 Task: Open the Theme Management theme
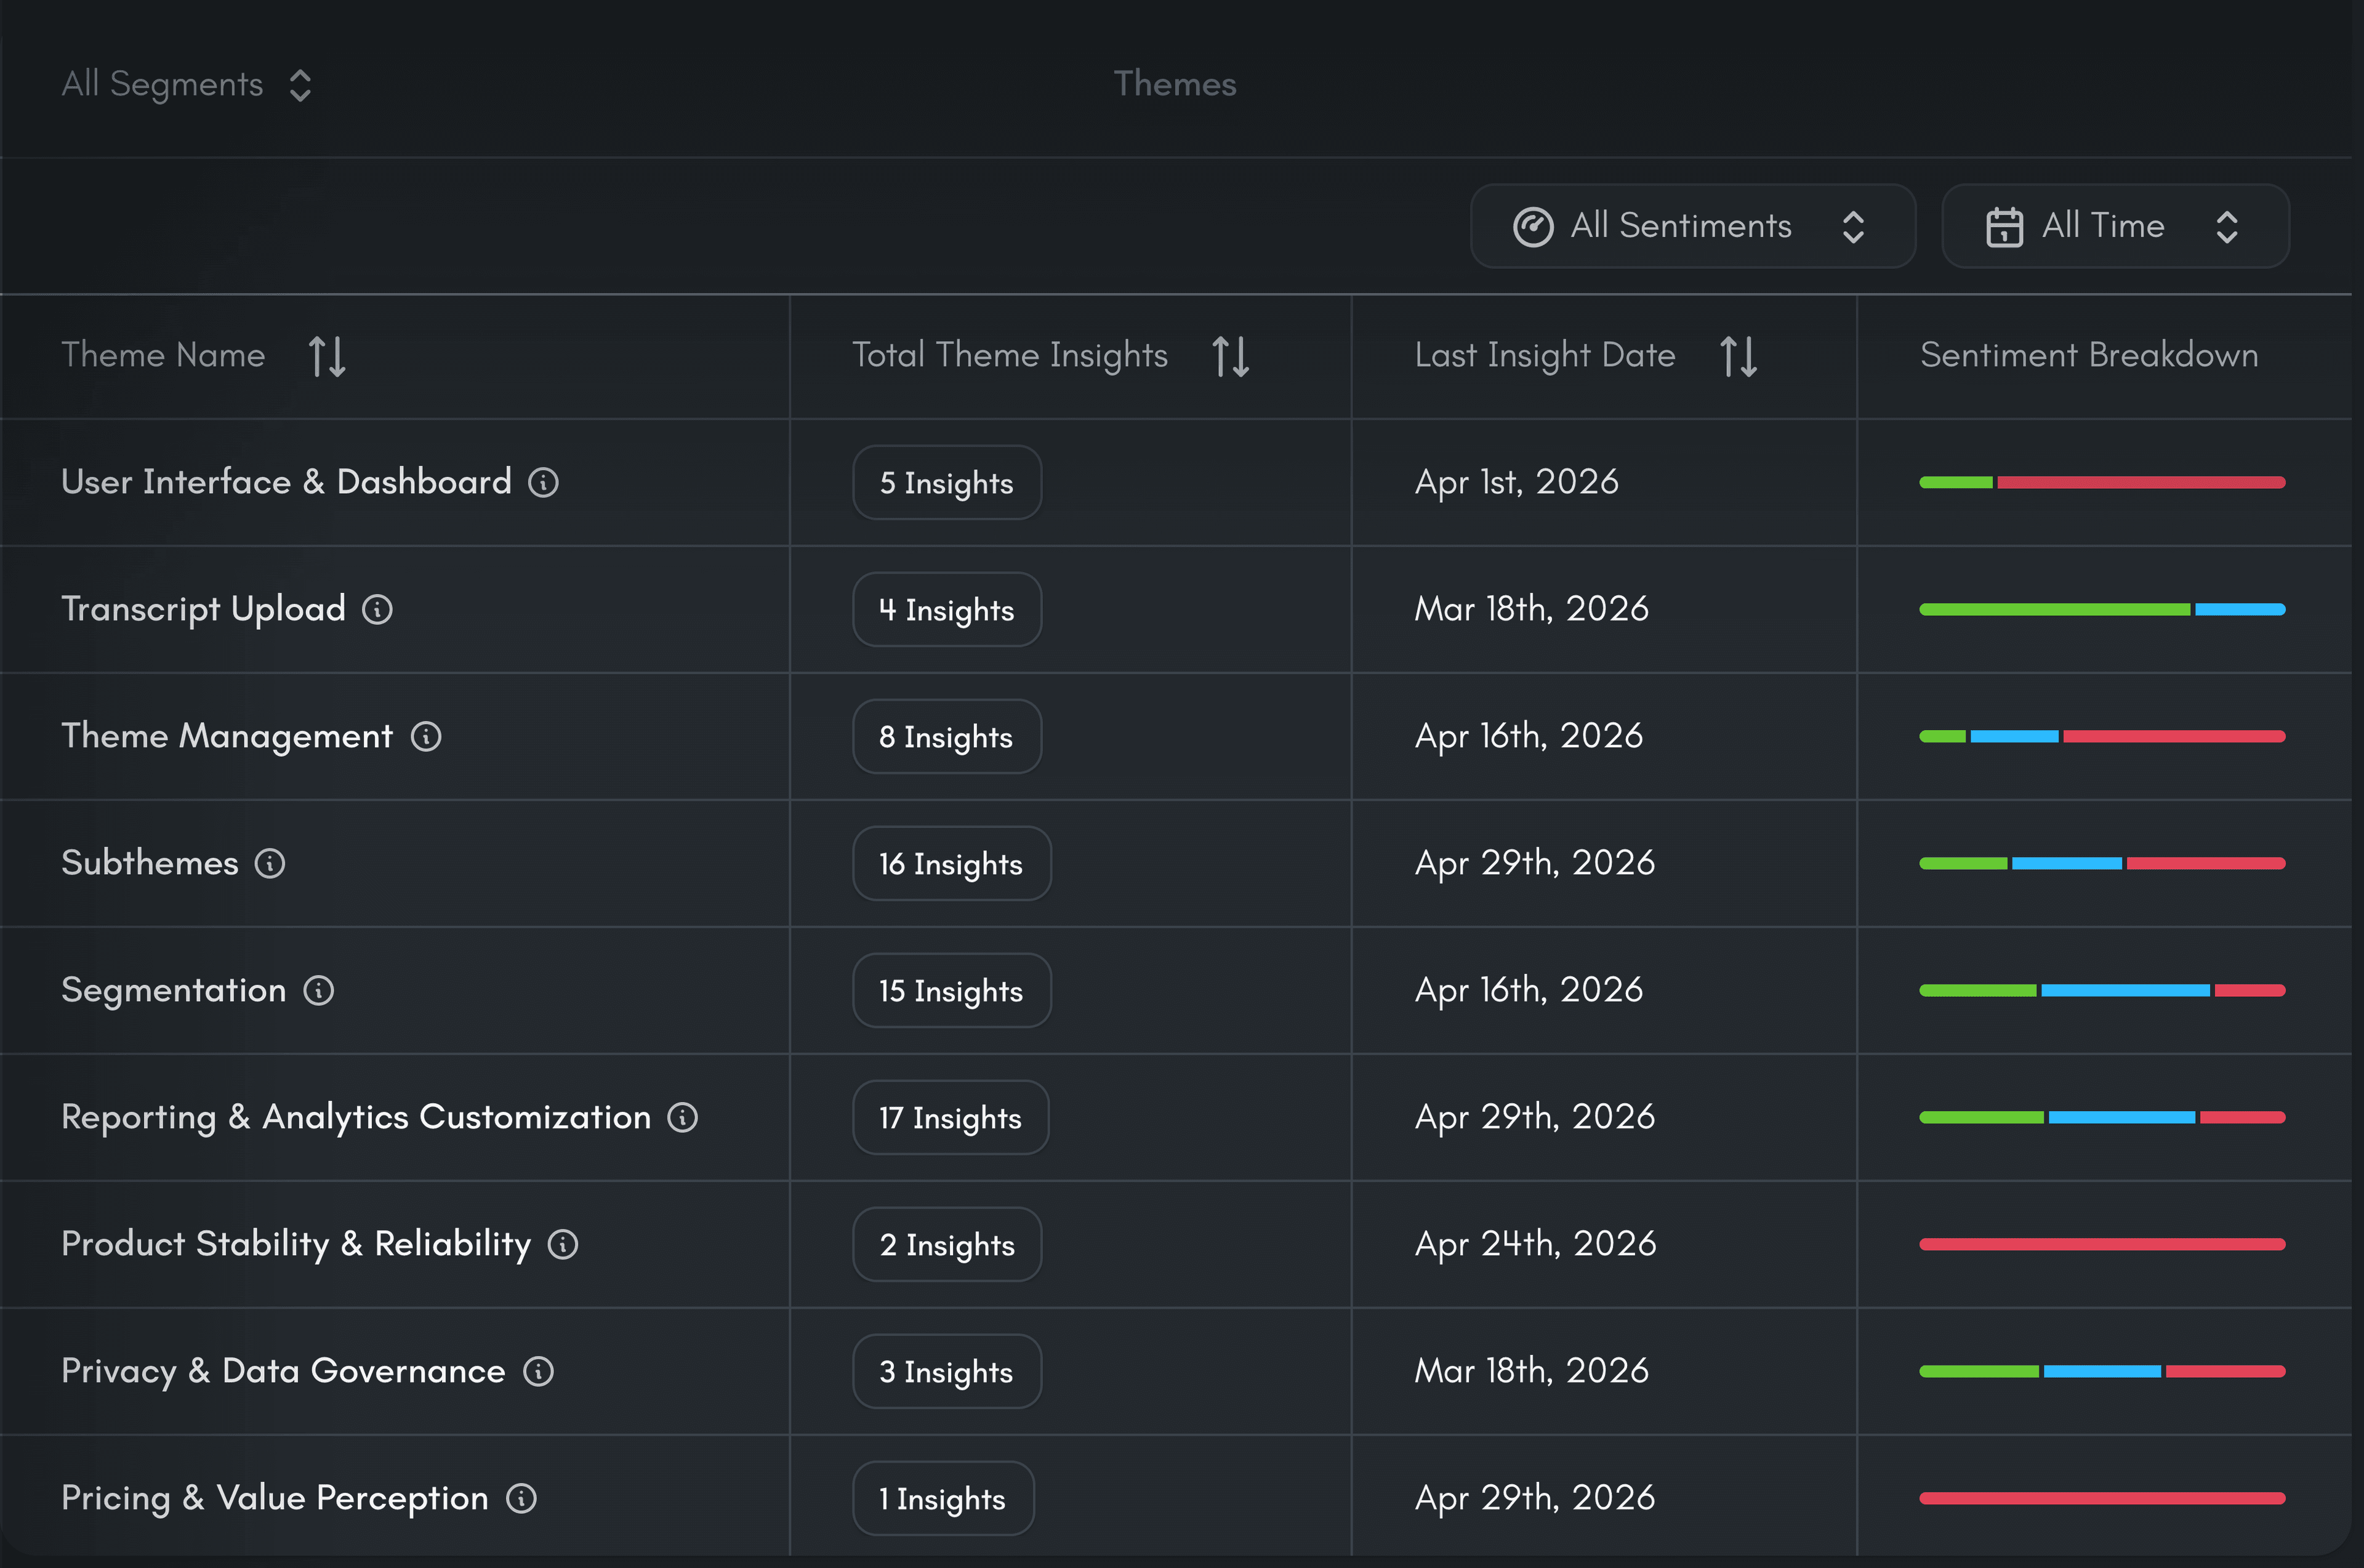coord(227,736)
